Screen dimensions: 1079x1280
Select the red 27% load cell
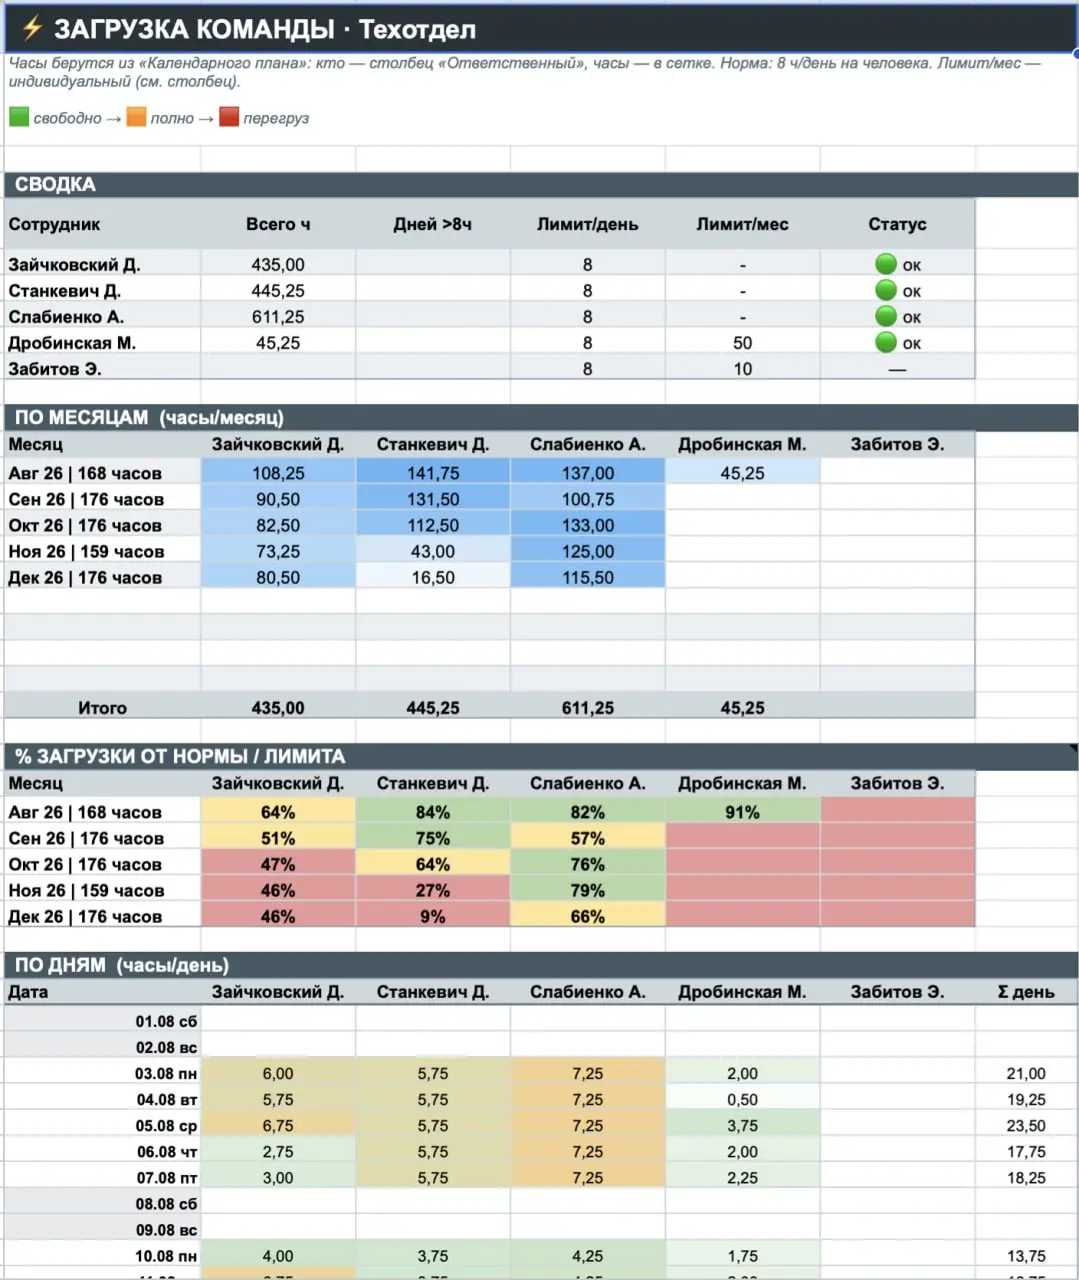pos(433,889)
